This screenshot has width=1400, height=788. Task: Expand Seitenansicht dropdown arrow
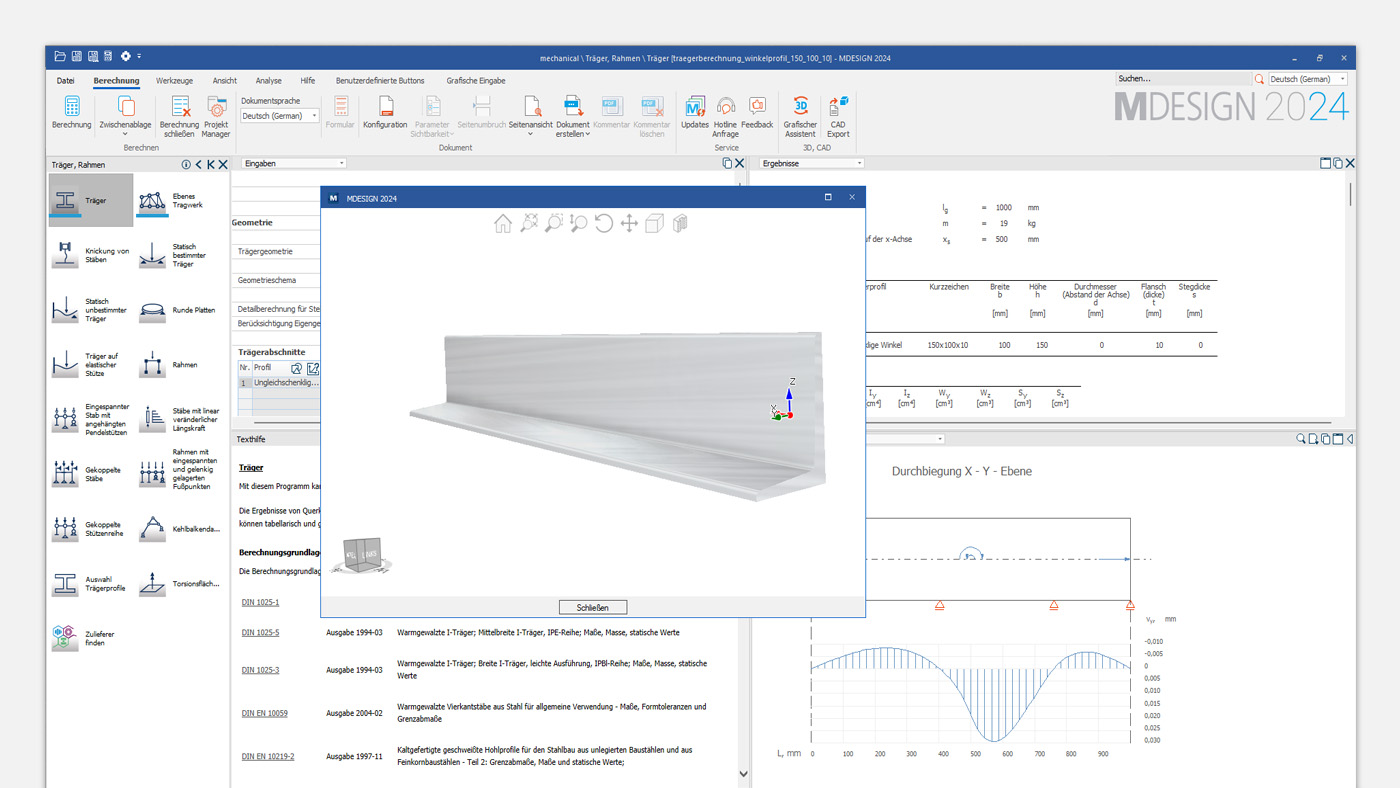pyautogui.click(x=531, y=134)
